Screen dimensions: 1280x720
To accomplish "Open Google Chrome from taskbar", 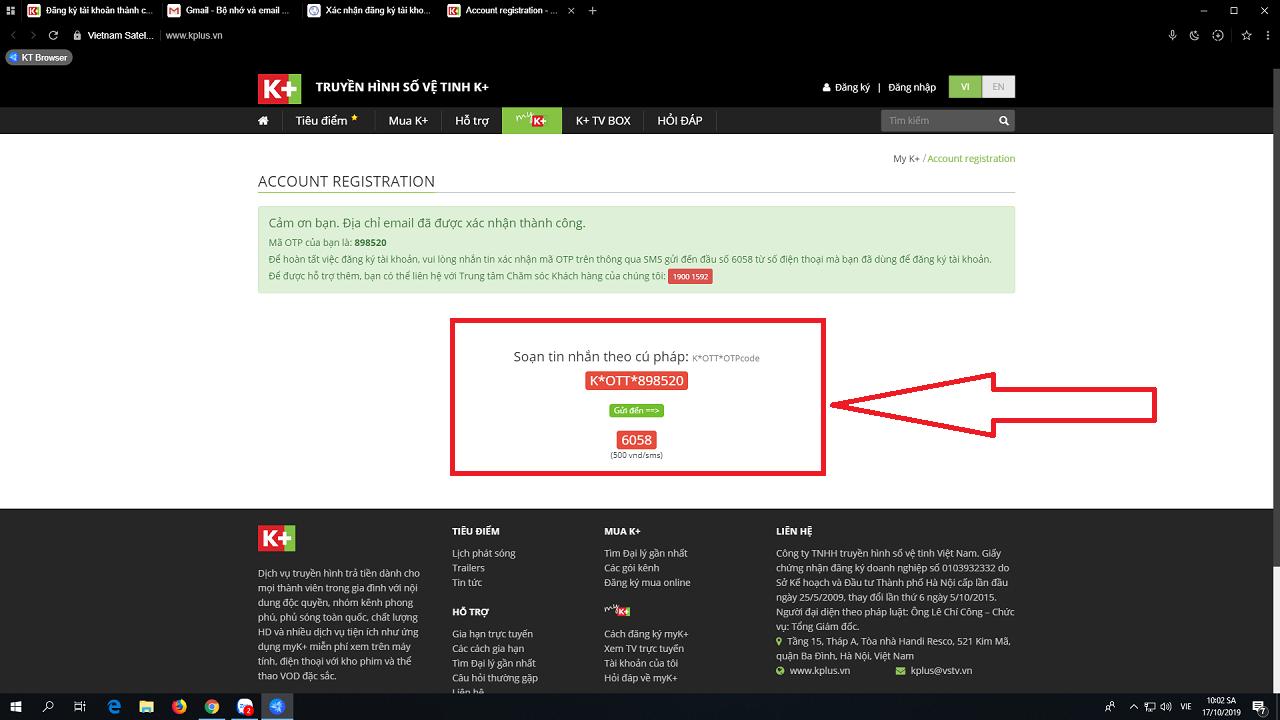I will (212, 707).
